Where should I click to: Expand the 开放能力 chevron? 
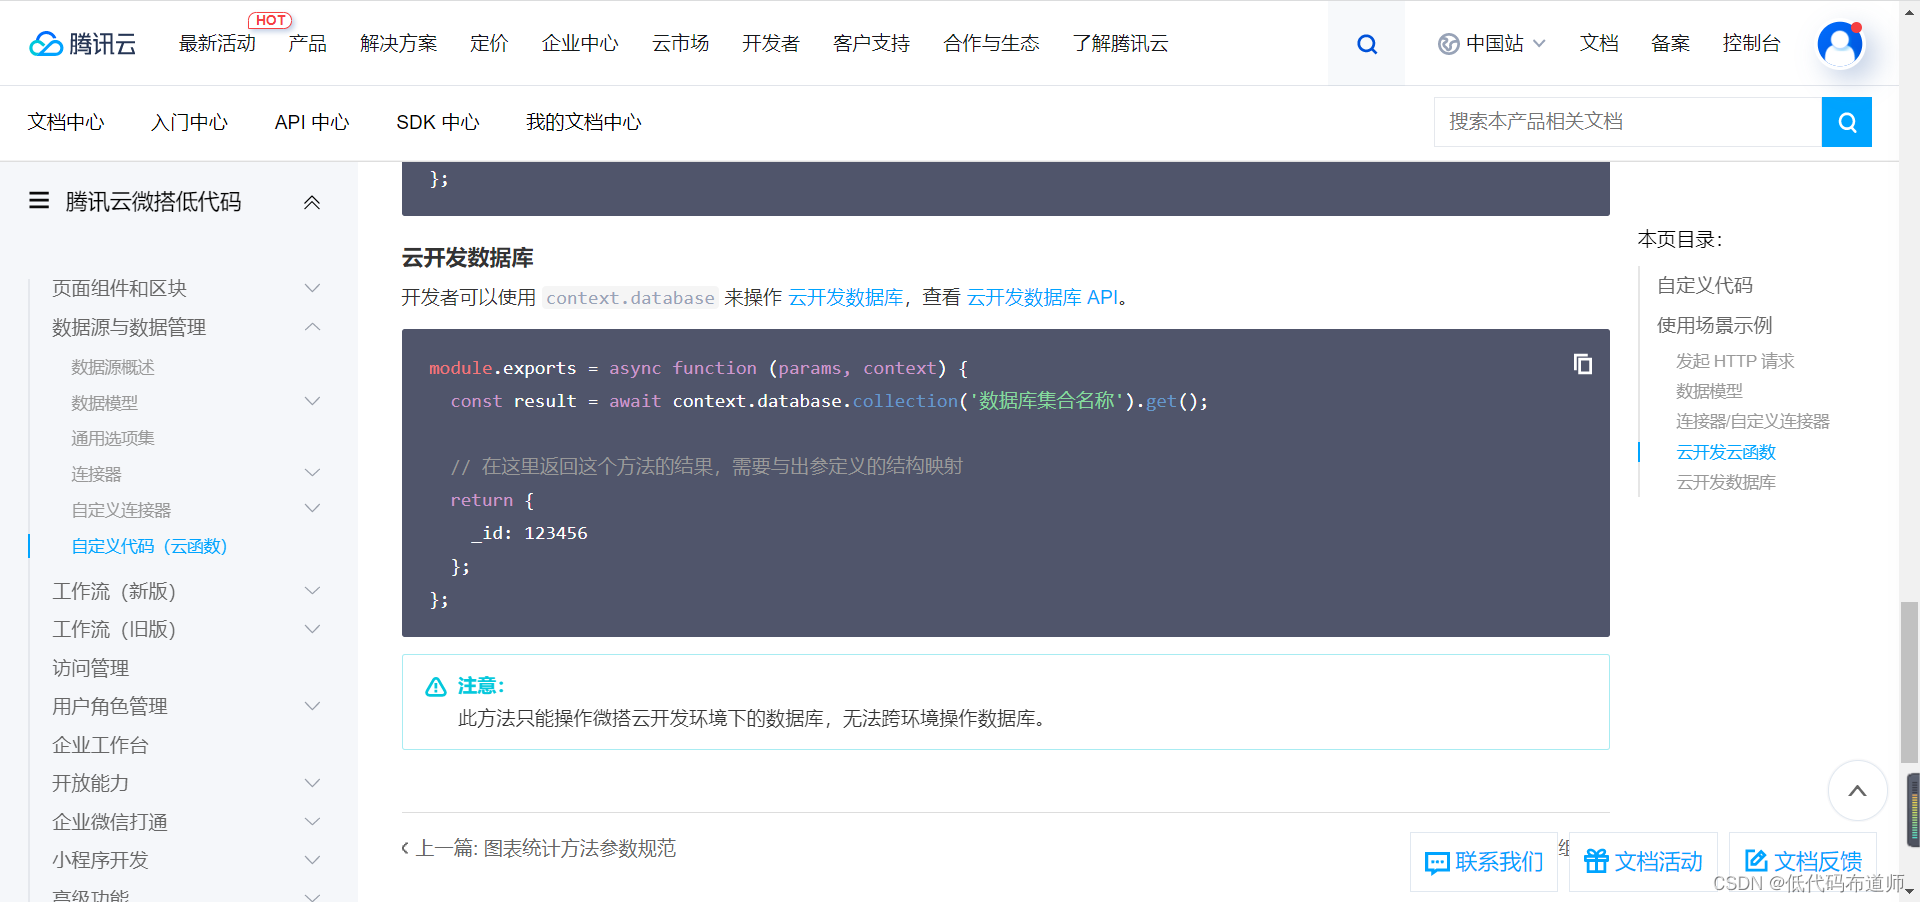[x=312, y=783]
